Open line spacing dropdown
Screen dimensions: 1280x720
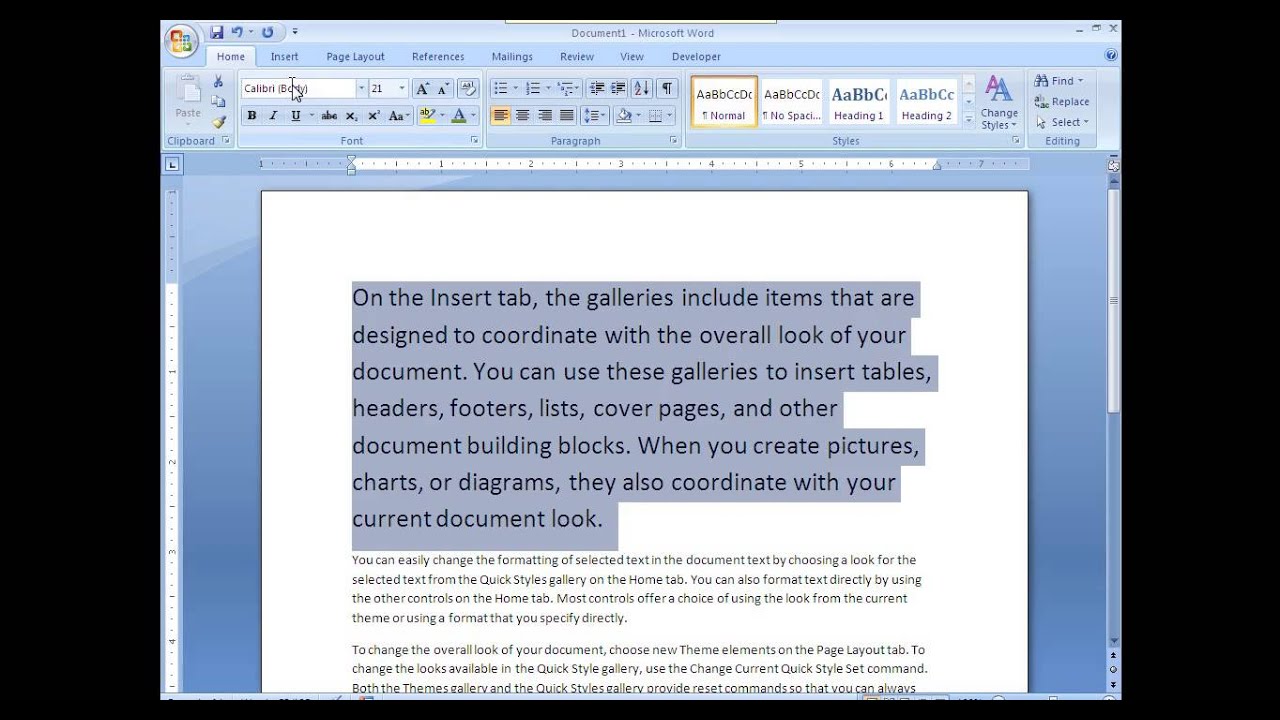(x=594, y=116)
